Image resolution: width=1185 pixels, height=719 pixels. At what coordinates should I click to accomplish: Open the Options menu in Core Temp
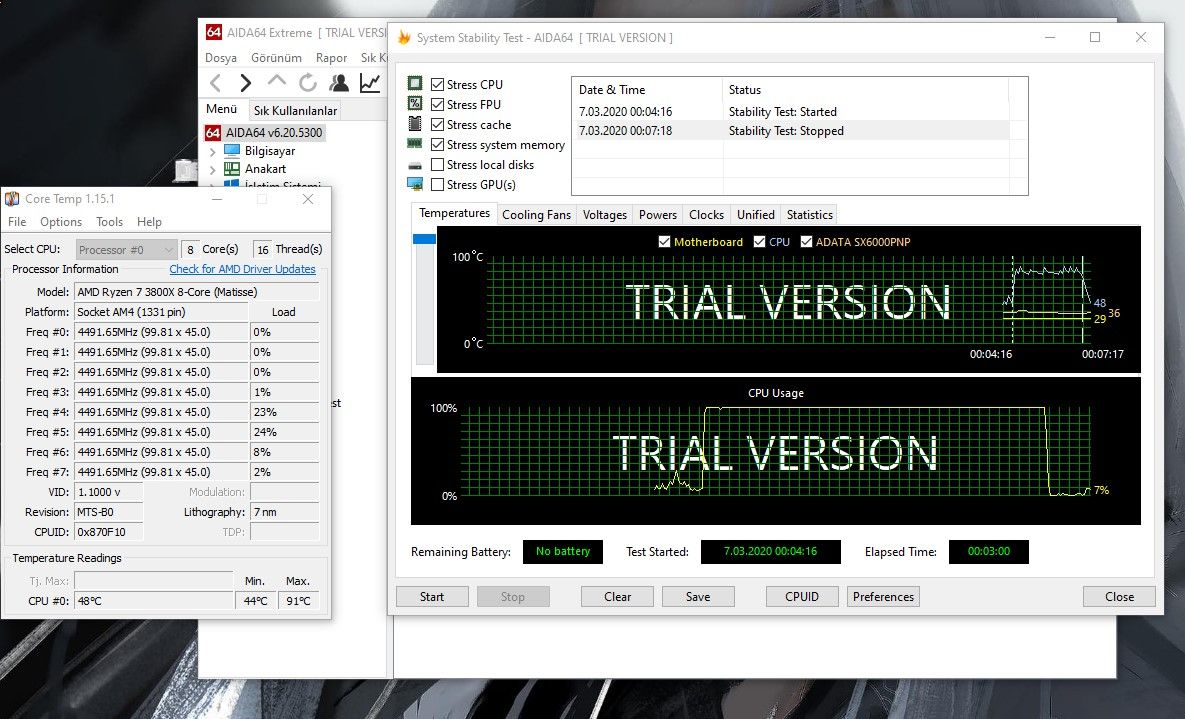point(61,222)
